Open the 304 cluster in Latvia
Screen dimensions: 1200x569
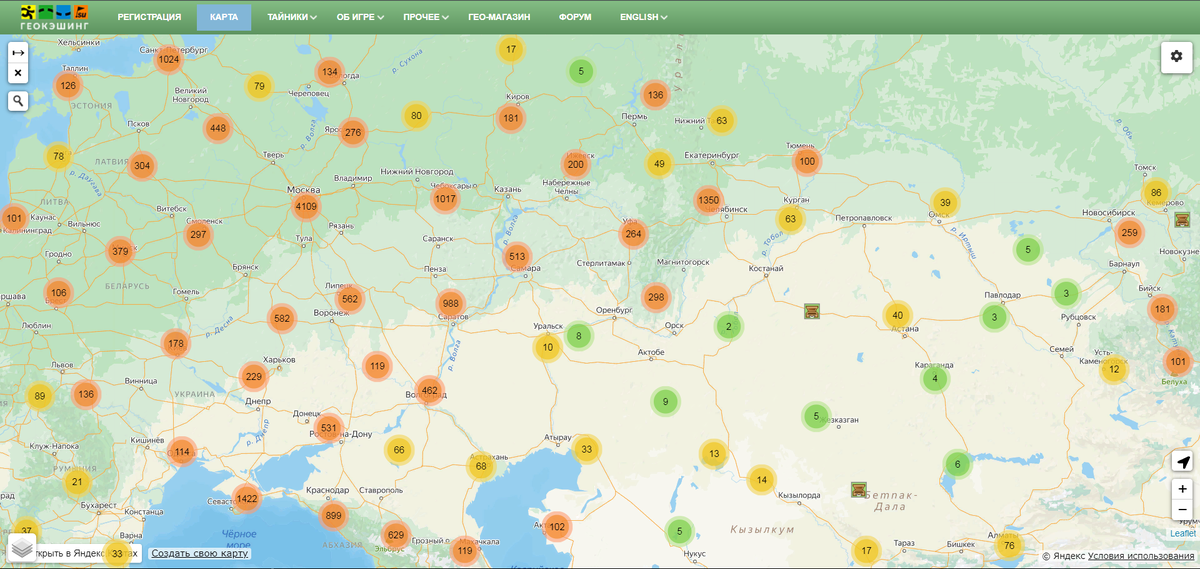[x=142, y=166]
